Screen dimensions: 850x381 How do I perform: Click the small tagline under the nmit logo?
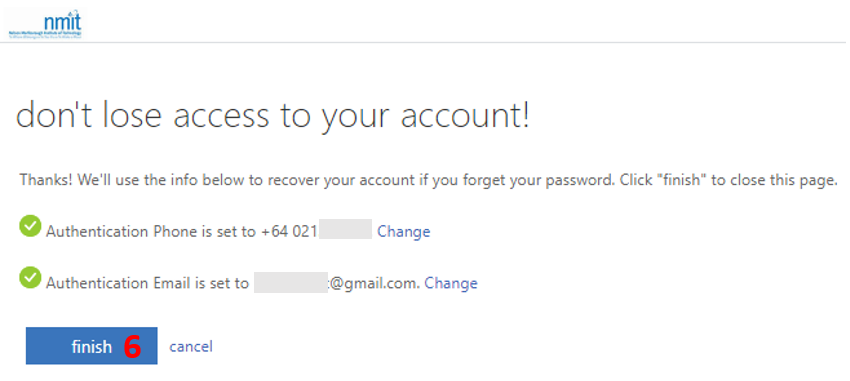point(45,35)
